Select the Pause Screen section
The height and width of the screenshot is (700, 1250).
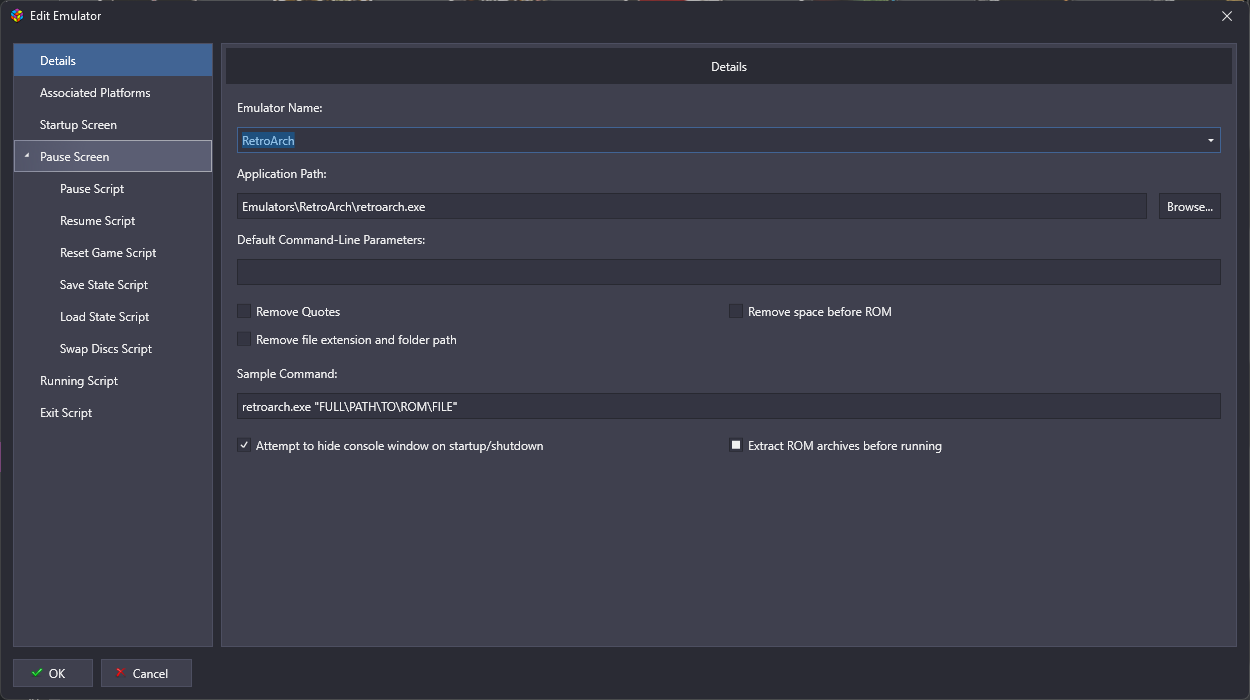point(113,156)
